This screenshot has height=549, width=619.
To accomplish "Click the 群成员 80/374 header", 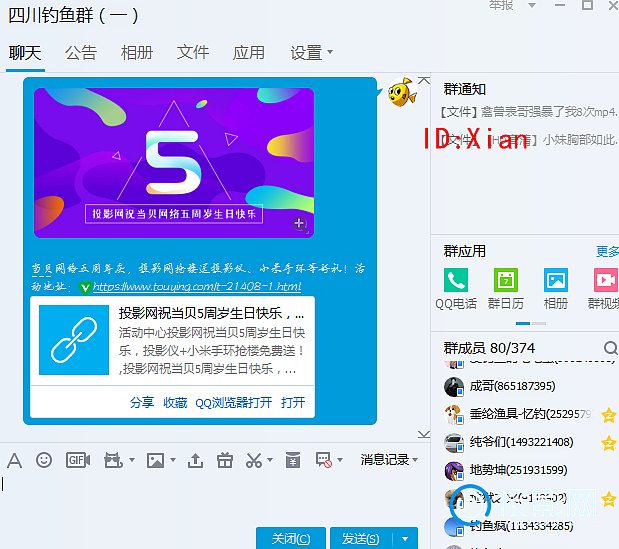I will [x=489, y=348].
